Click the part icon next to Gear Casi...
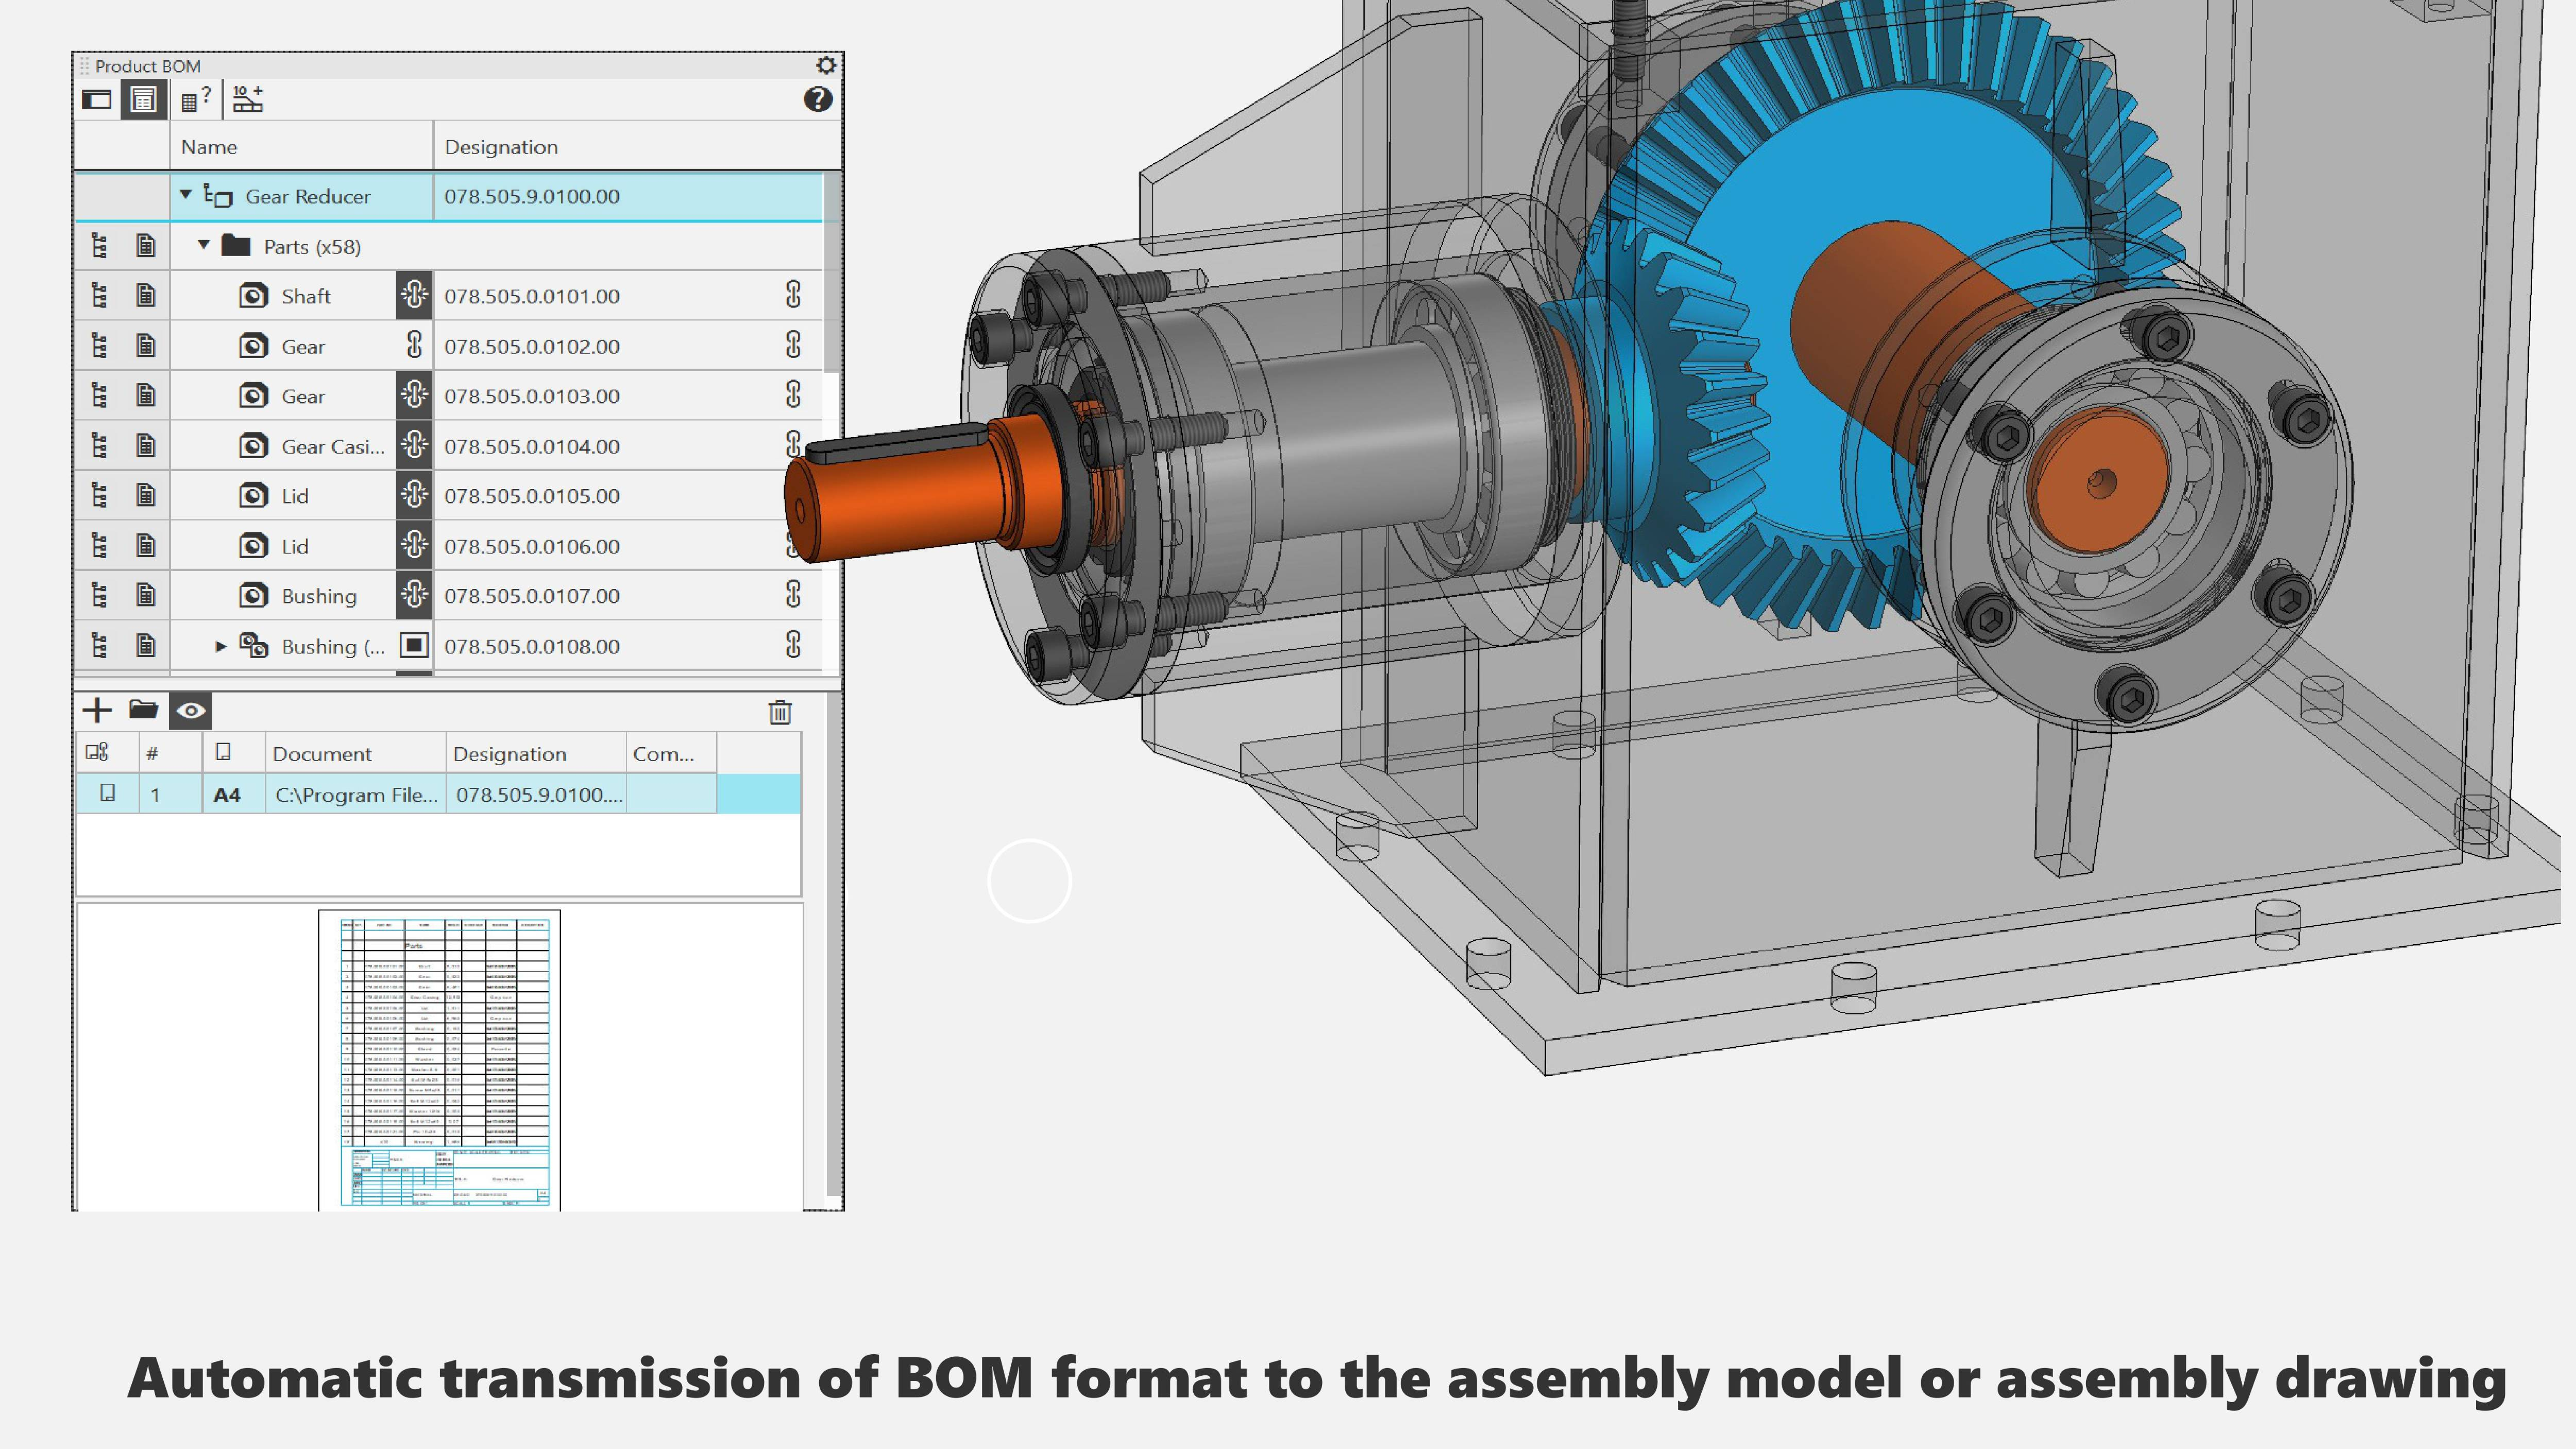This screenshot has width=2576, height=1449. click(x=254, y=446)
